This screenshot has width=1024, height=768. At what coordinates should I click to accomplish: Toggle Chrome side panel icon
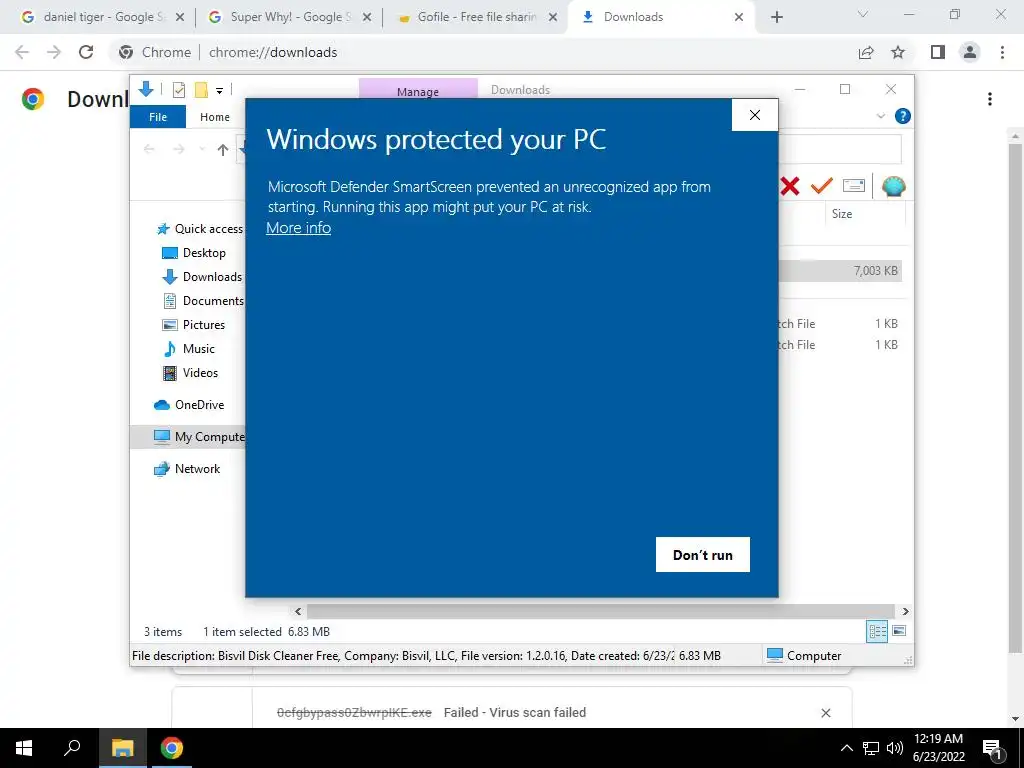(x=938, y=52)
